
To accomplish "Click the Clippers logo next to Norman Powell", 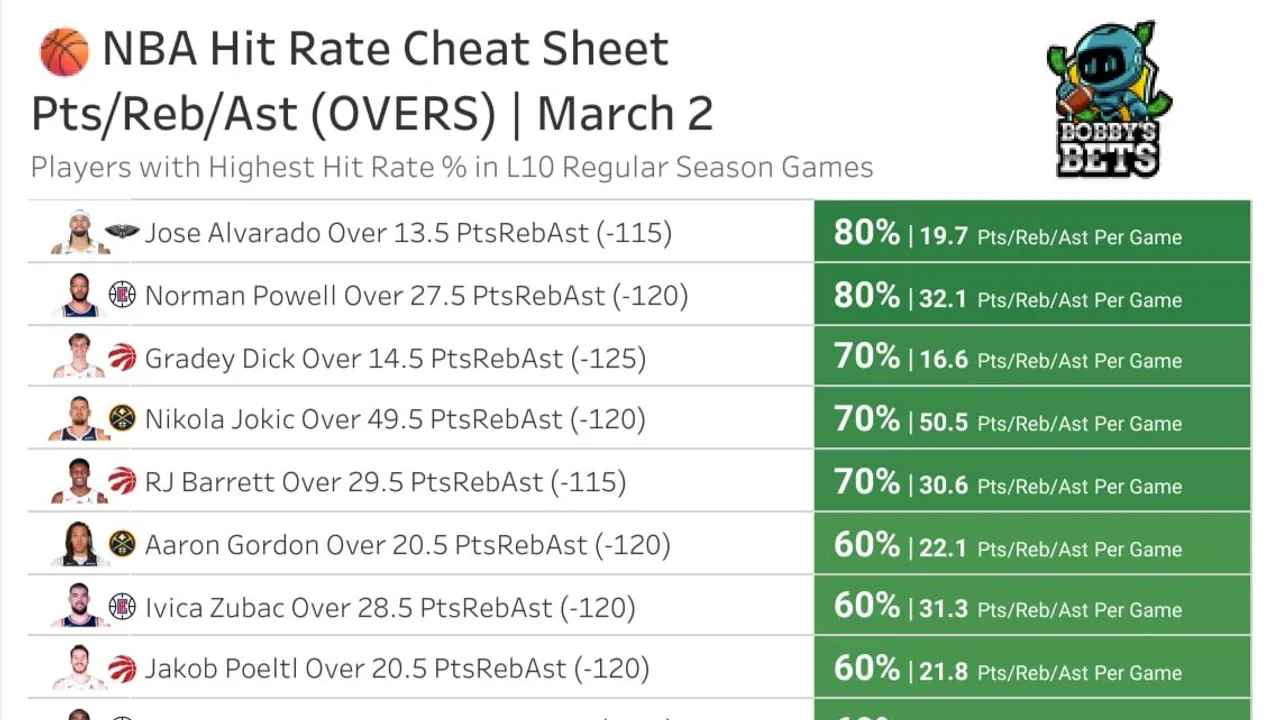I will [x=122, y=295].
